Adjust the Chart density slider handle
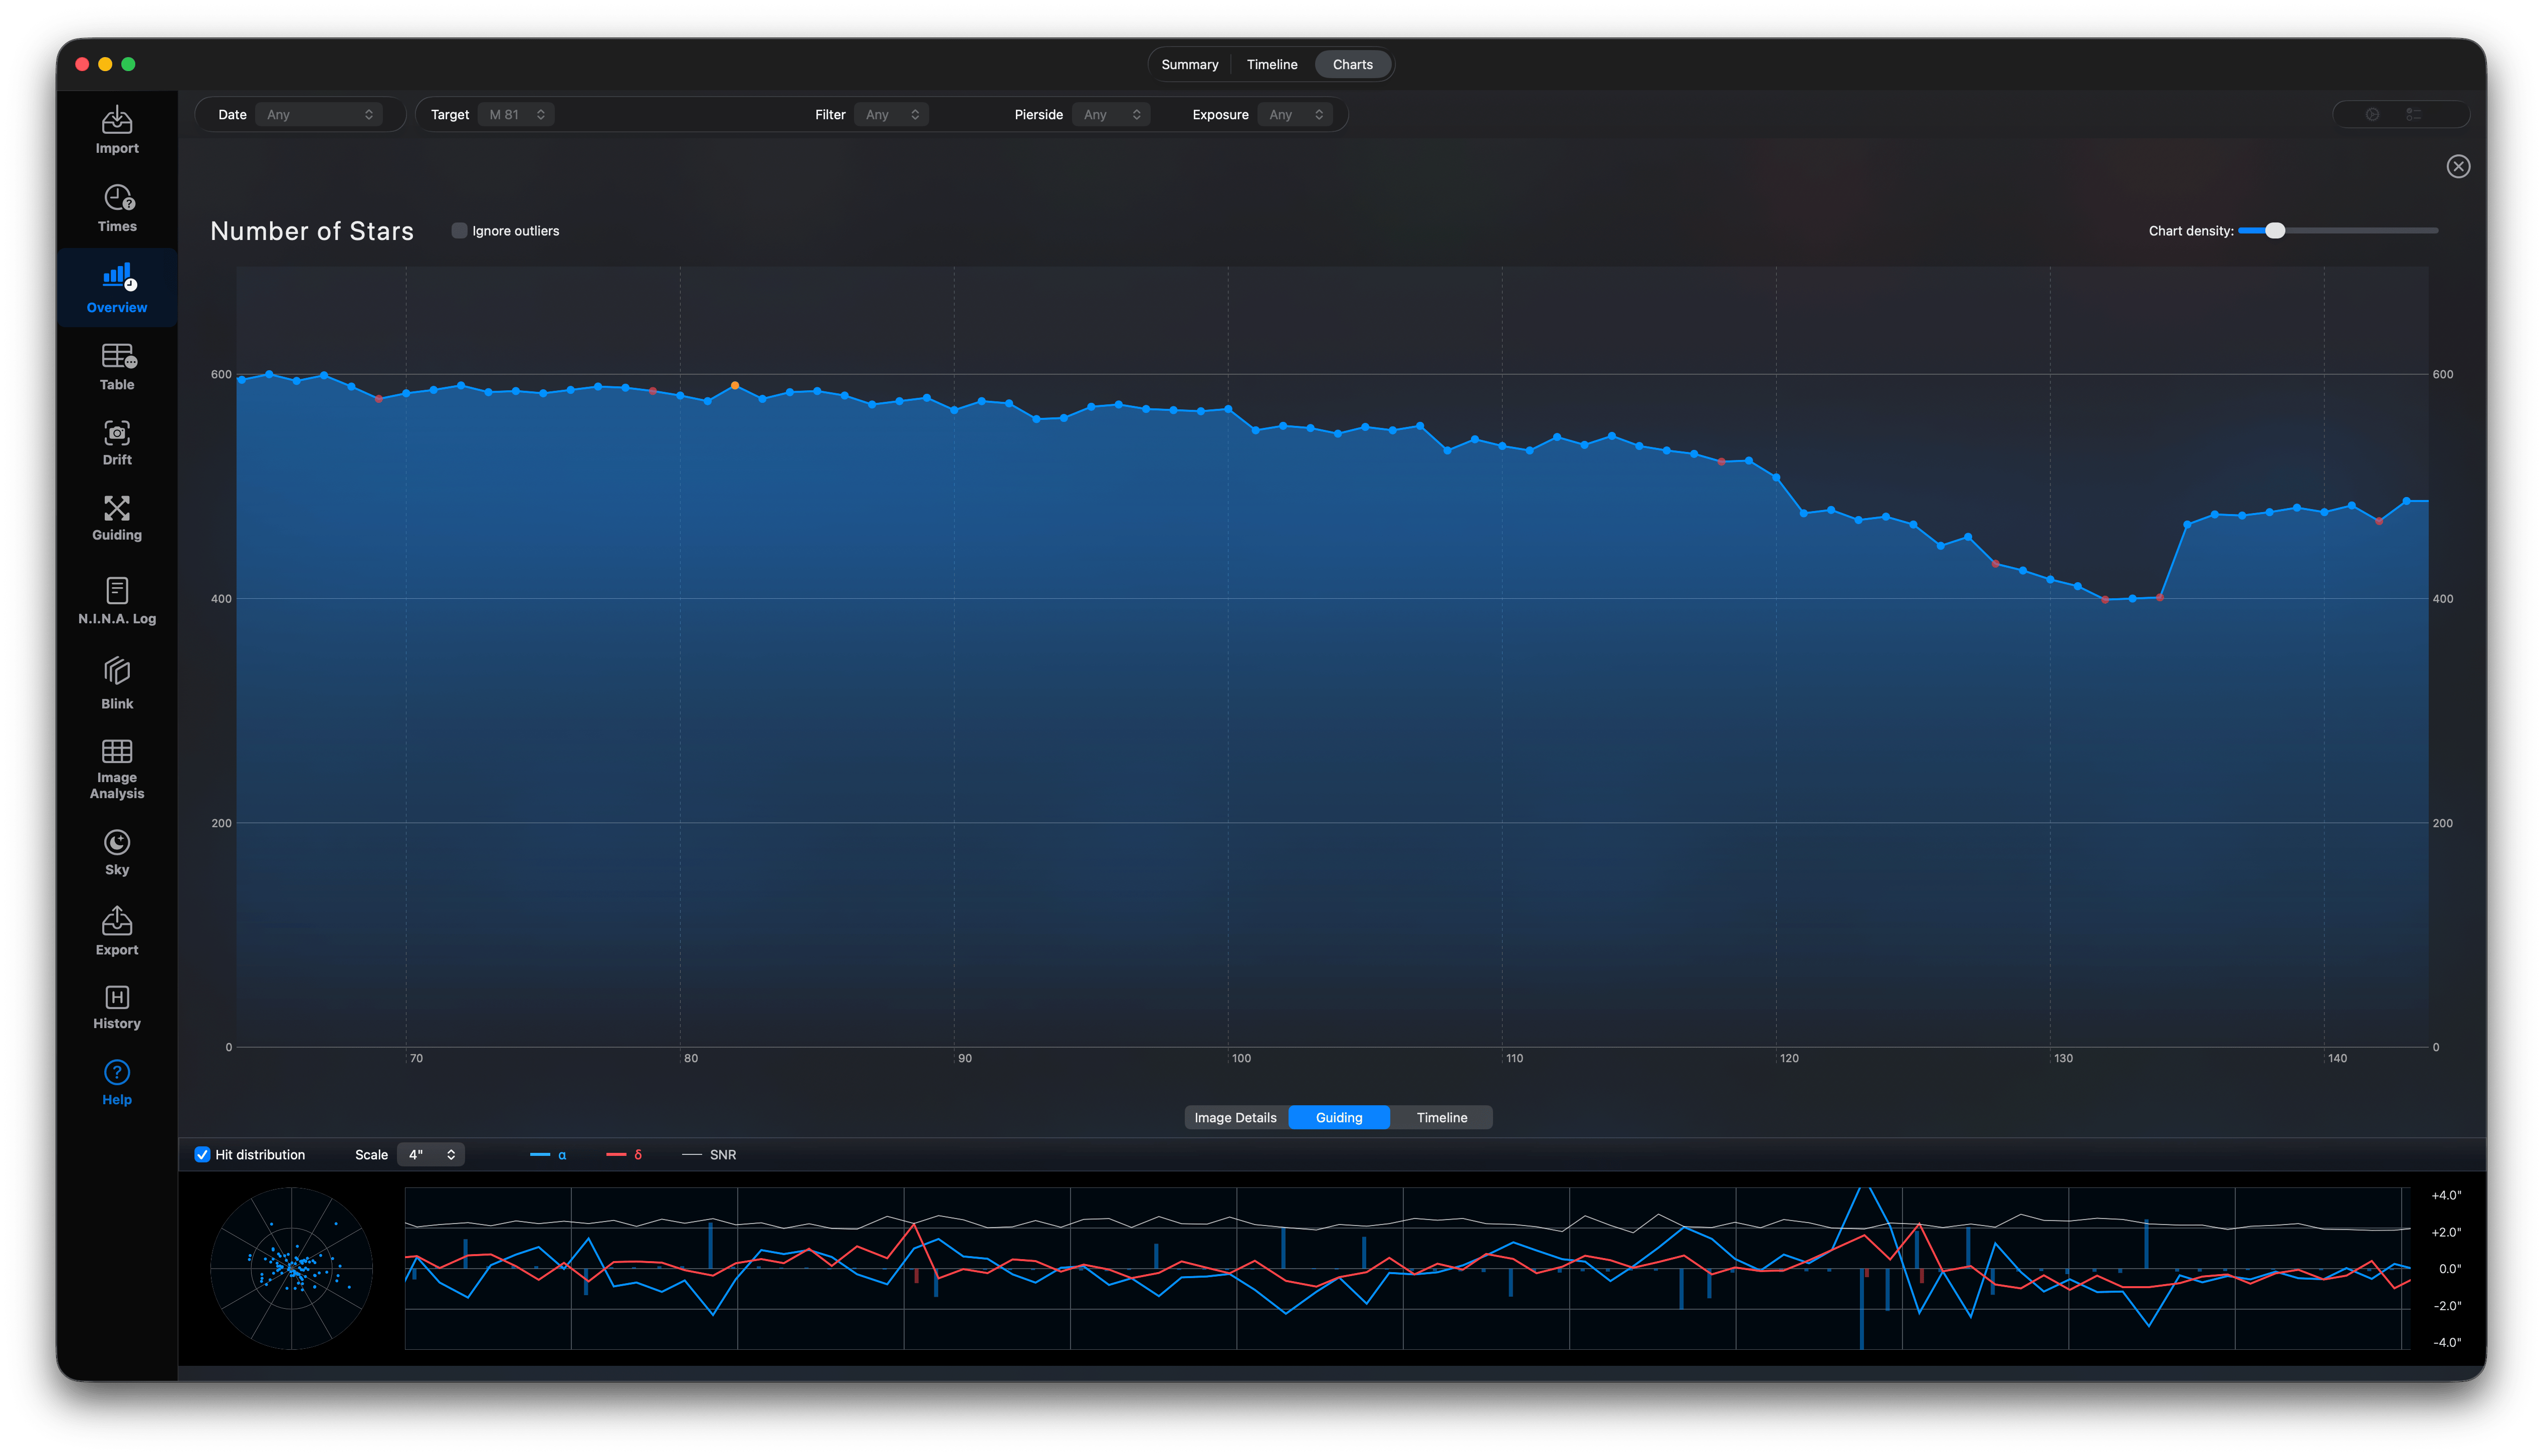Screen dimensions: 2543x1456 [x=2275, y=231]
